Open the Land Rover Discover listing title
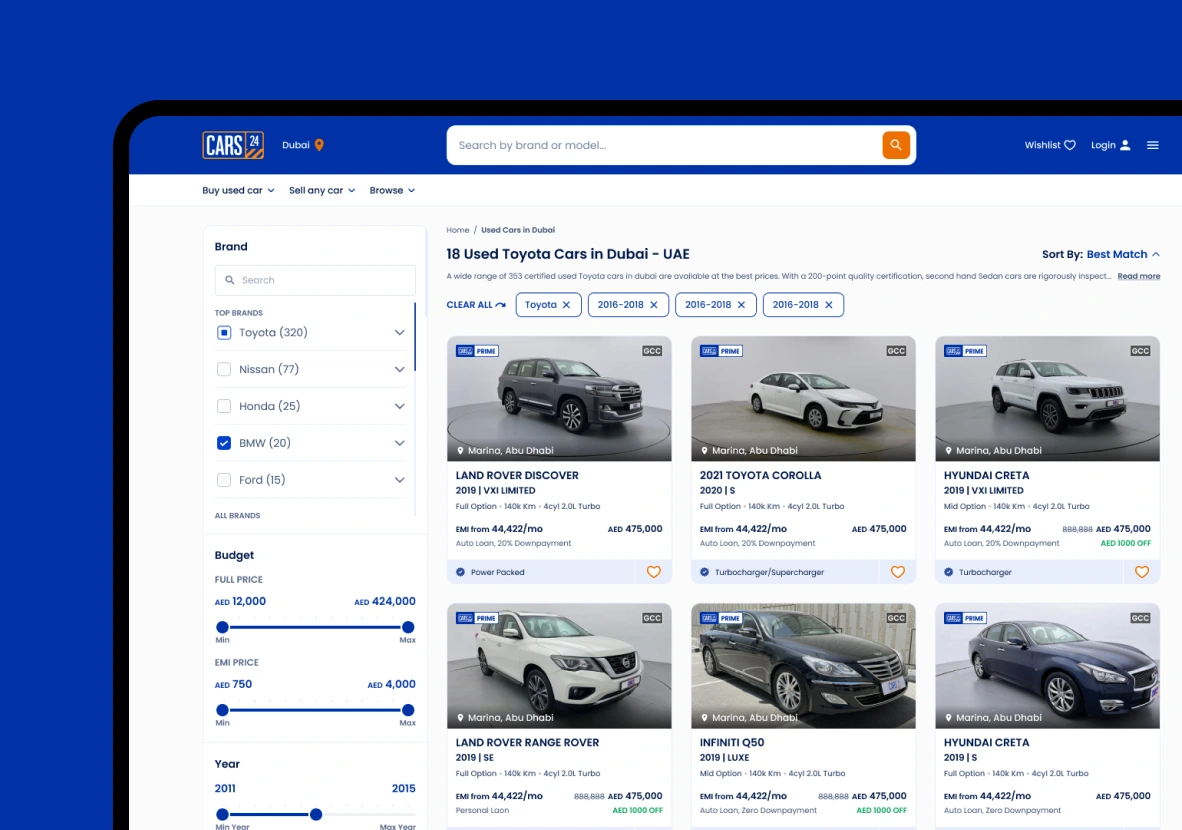The width and height of the screenshot is (1182, 830). point(517,476)
